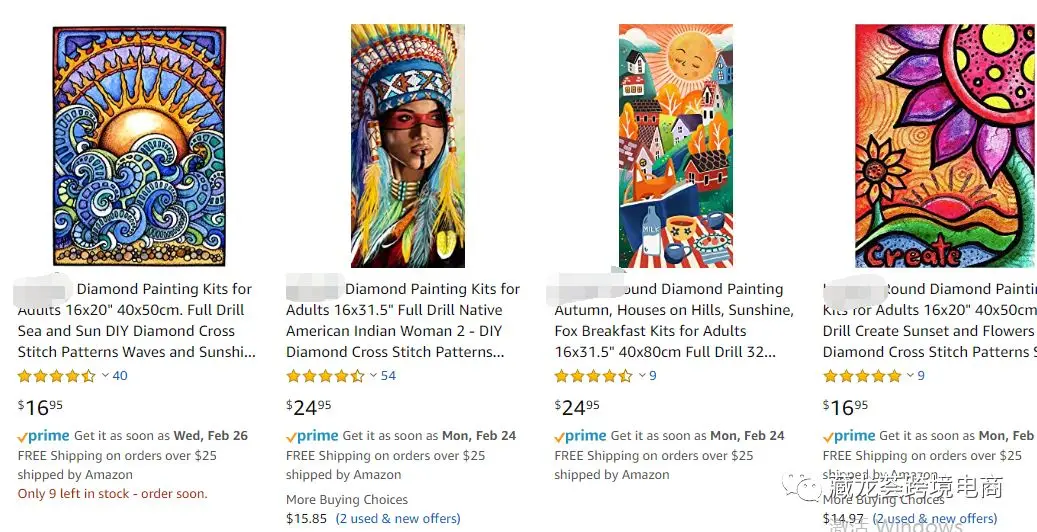This screenshot has width=1037, height=532.
Task: Open the Create Sunset and Flowers image
Action: 944,146
